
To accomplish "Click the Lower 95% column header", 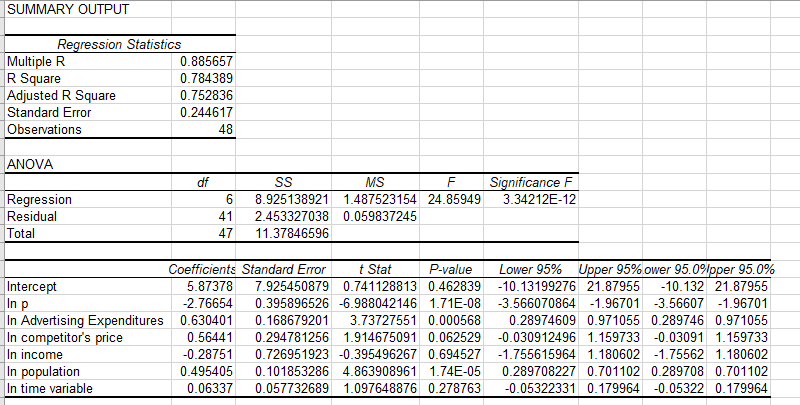I will (x=531, y=269).
